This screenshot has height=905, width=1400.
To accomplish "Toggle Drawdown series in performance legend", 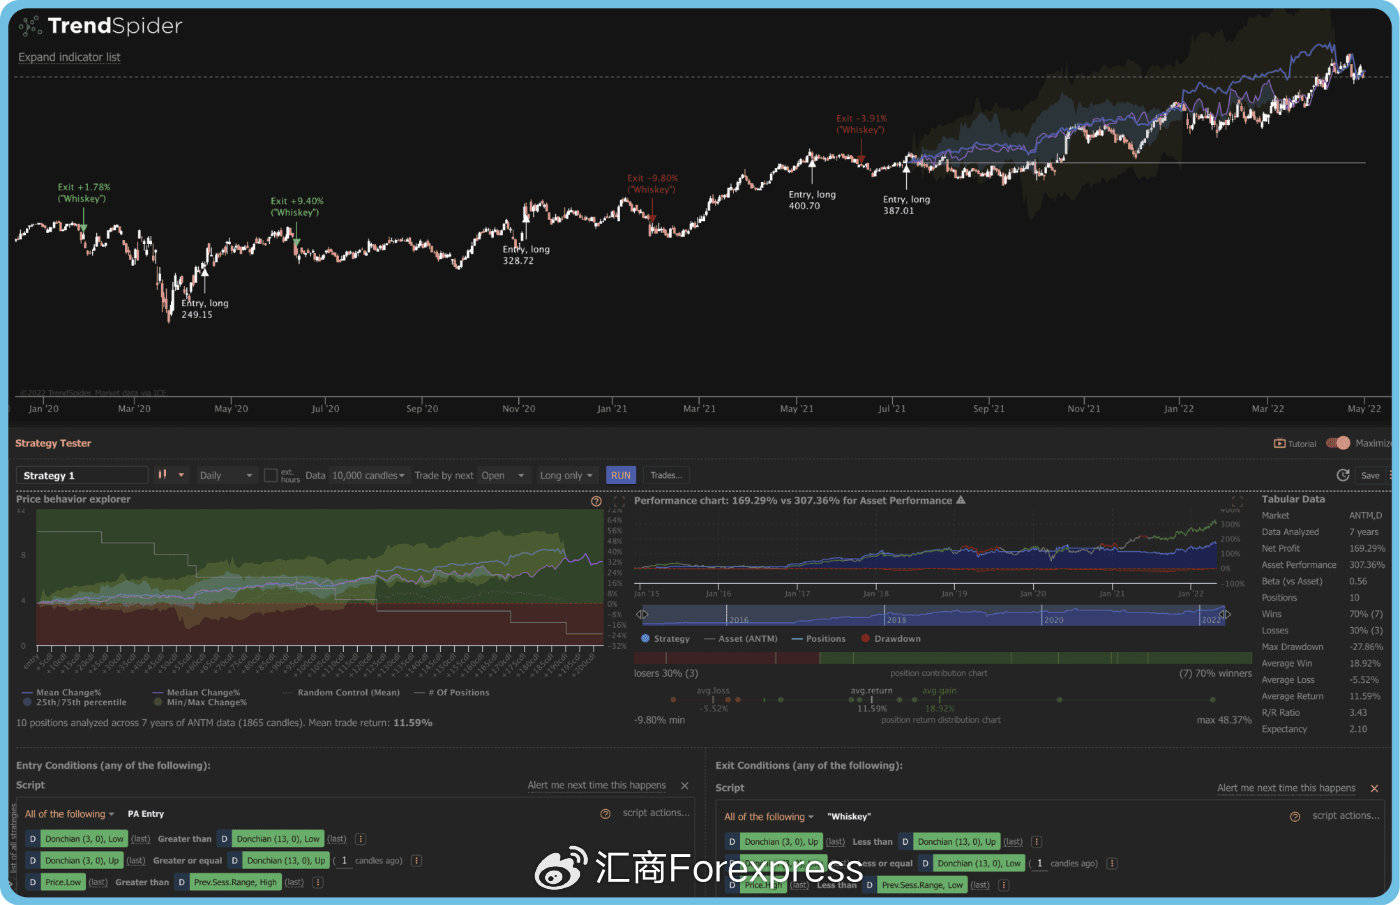I will tap(891, 638).
